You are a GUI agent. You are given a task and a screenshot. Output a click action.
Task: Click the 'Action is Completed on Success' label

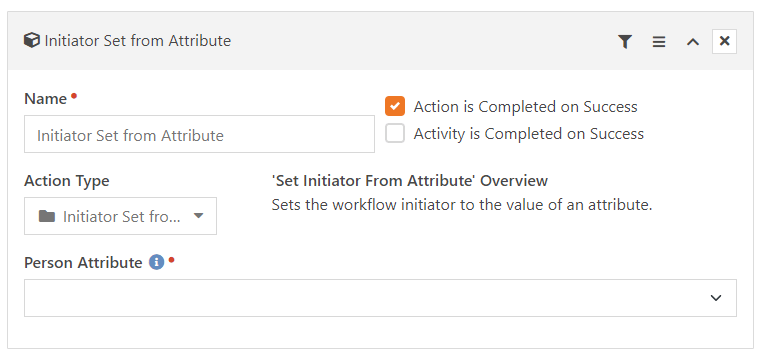pyautogui.click(x=525, y=107)
